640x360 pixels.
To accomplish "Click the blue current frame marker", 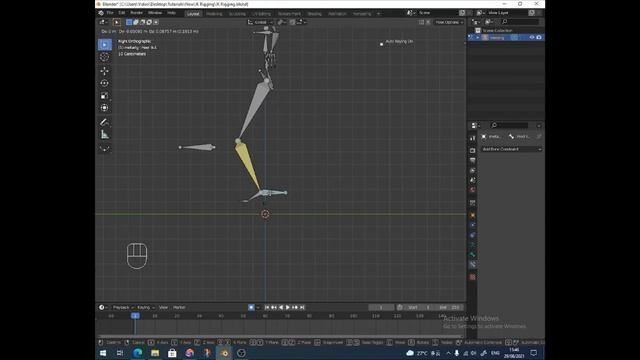I will pyautogui.click(x=135, y=316).
